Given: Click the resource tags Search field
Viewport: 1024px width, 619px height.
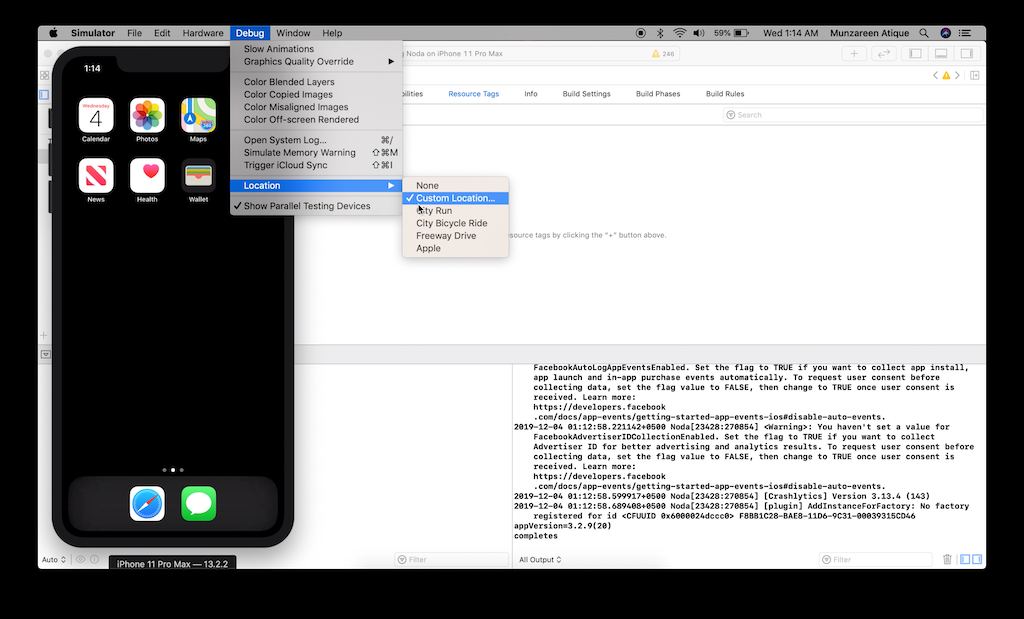Looking at the screenshot, I should pos(853,115).
